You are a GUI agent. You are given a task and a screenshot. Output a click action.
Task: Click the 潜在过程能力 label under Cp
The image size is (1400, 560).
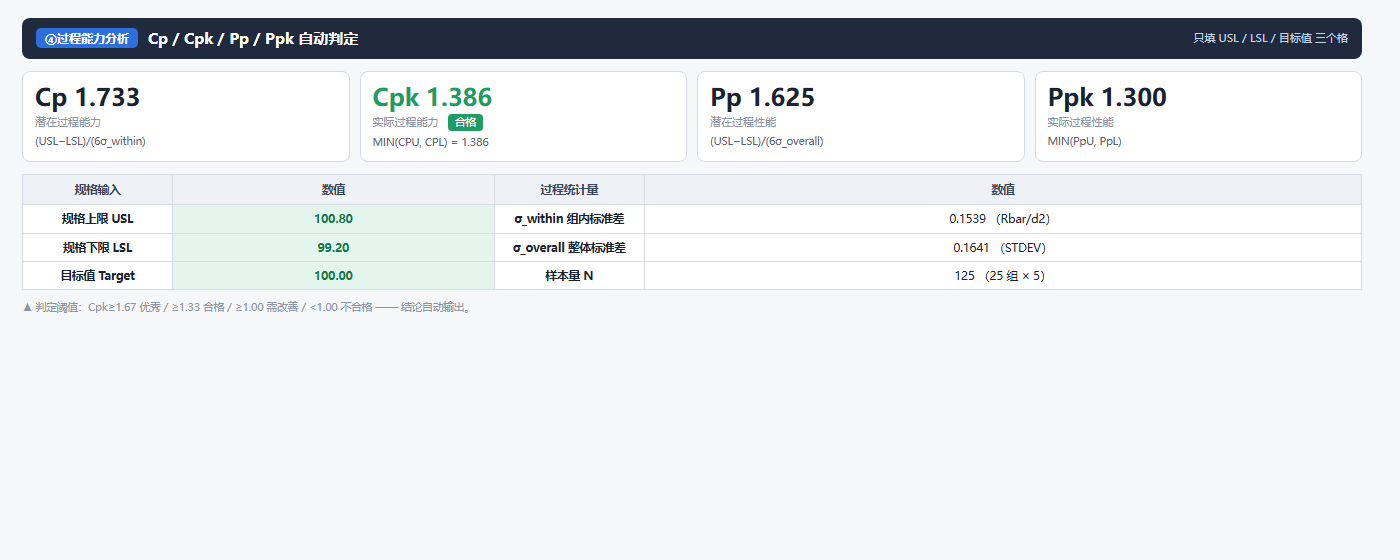(x=68, y=122)
